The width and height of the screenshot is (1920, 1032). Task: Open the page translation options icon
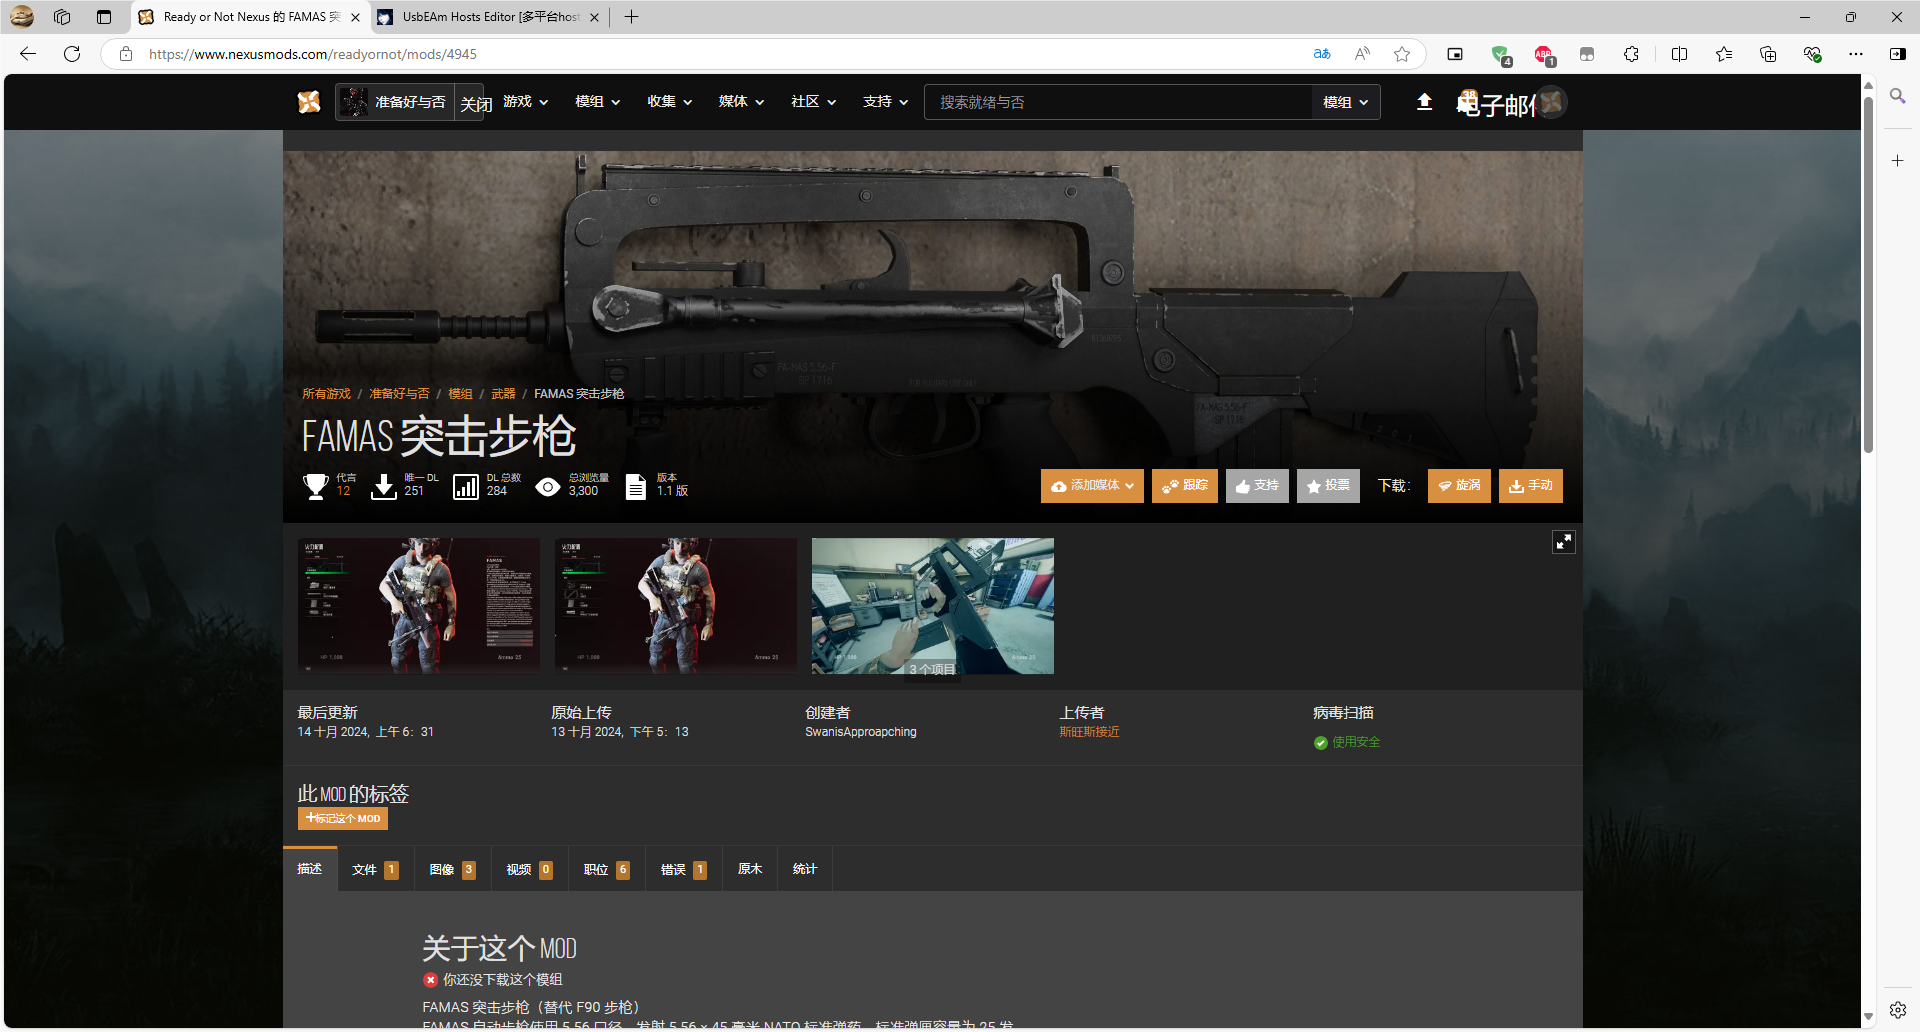tap(1322, 54)
